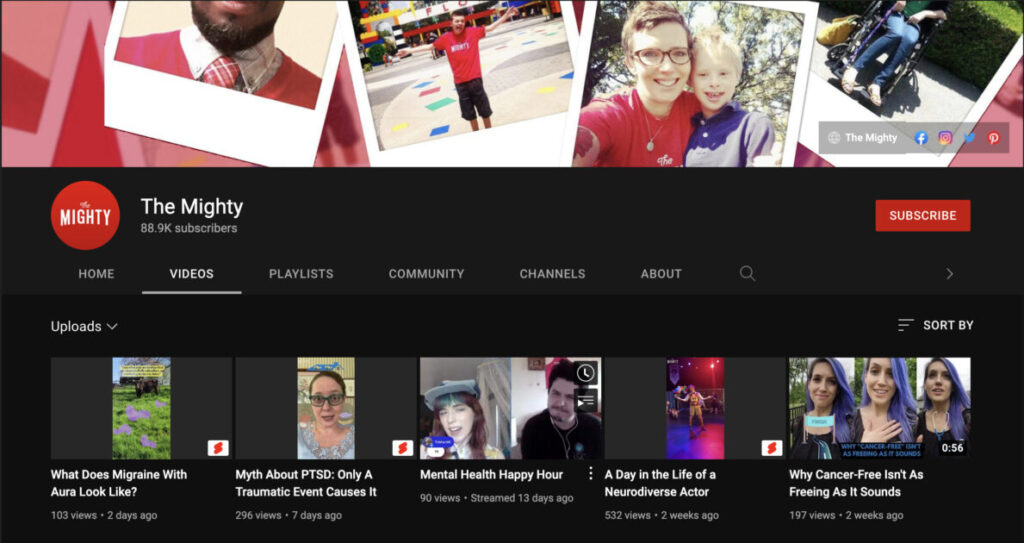Play the Myth About PTSD video thumbnail
The width and height of the screenshot is (1024, 543).
(x=326, y=408)
